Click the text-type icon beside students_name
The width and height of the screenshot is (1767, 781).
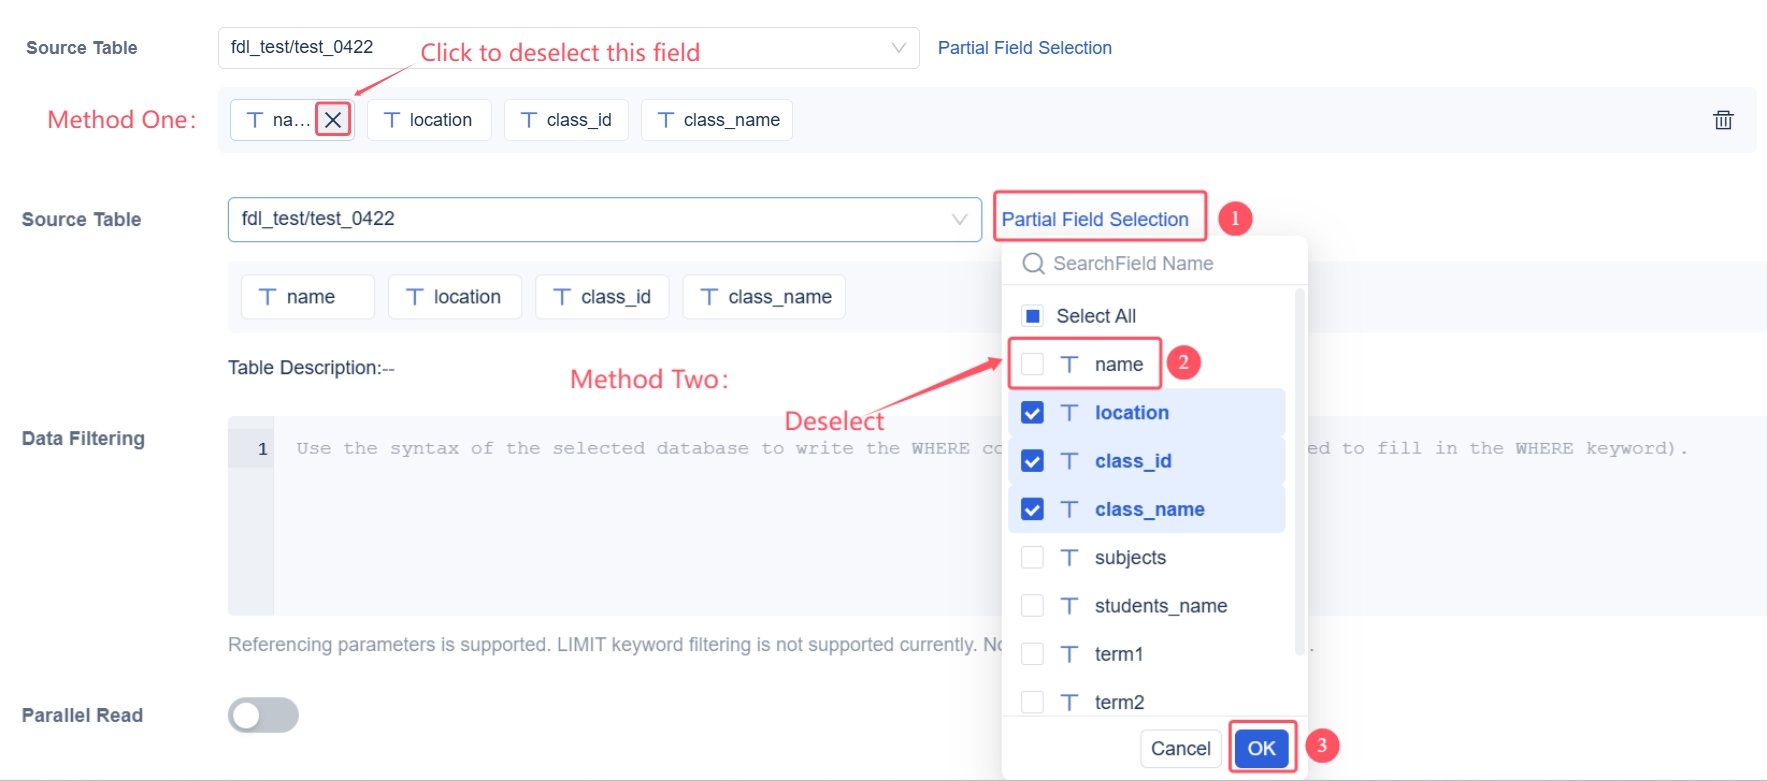[x=1069, y=606]
